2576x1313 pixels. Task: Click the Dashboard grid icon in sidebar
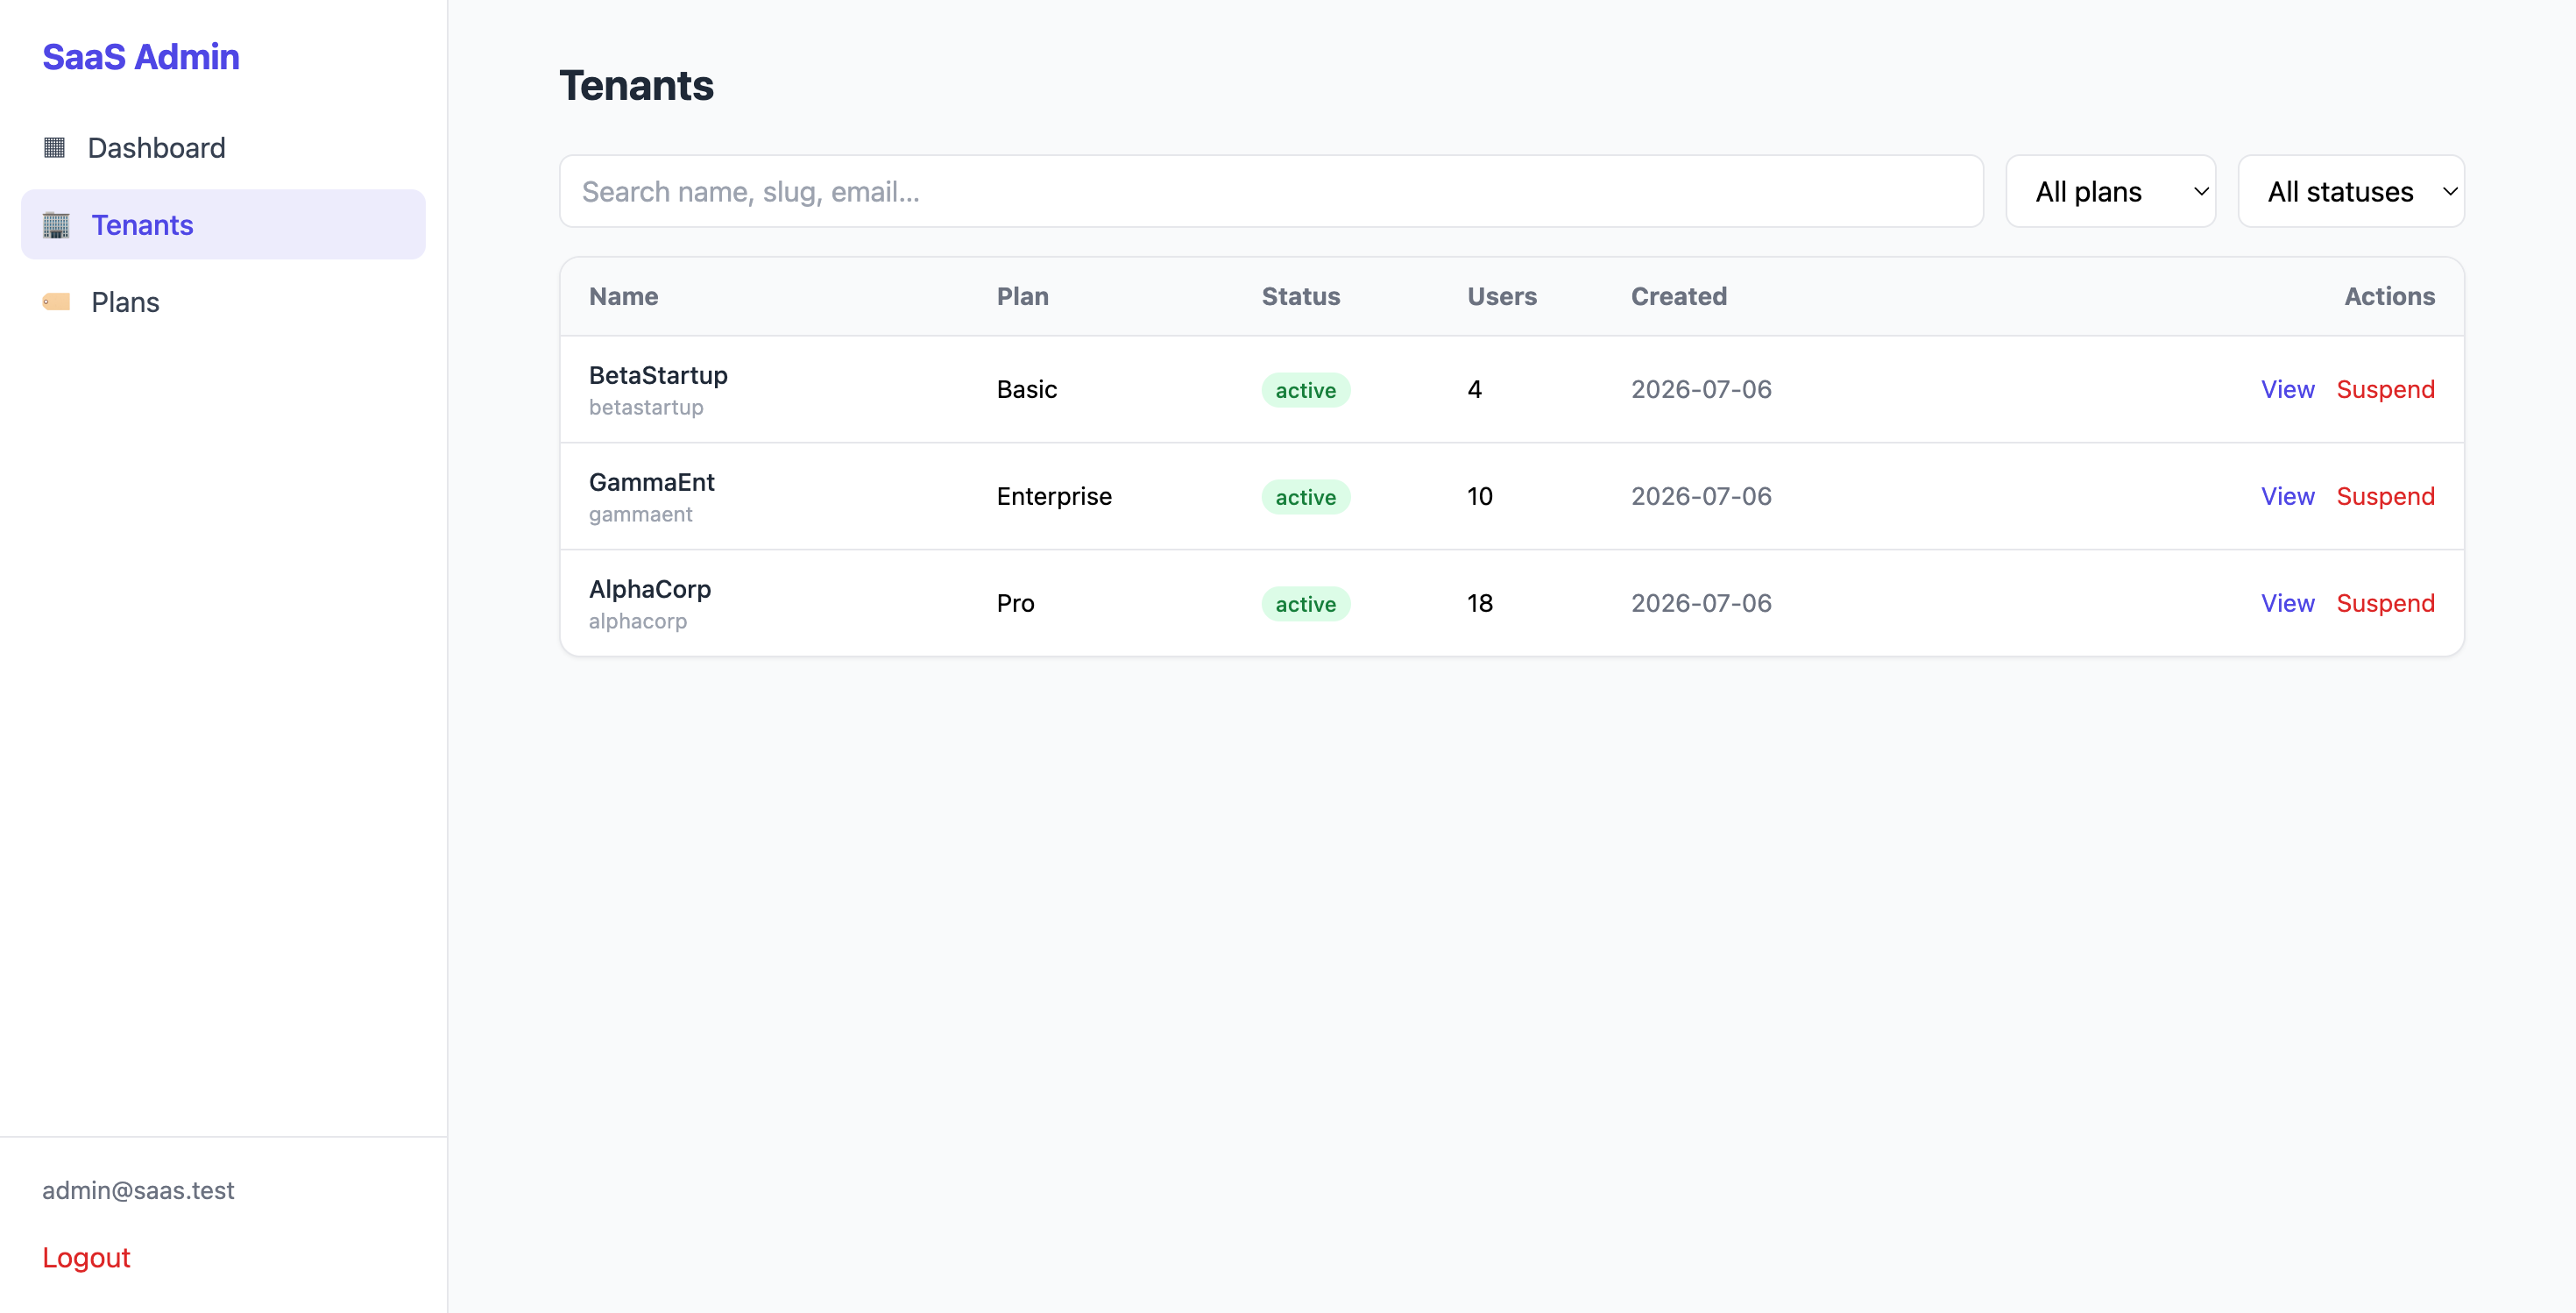click(54, 148)
